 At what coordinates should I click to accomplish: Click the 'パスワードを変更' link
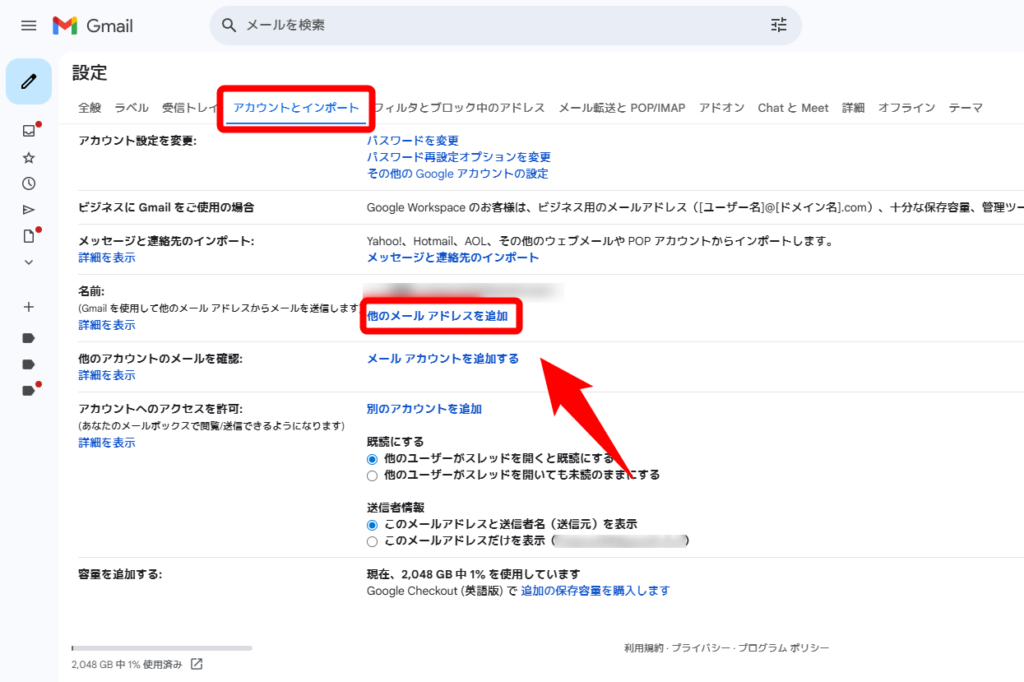[x=413, y=141]
